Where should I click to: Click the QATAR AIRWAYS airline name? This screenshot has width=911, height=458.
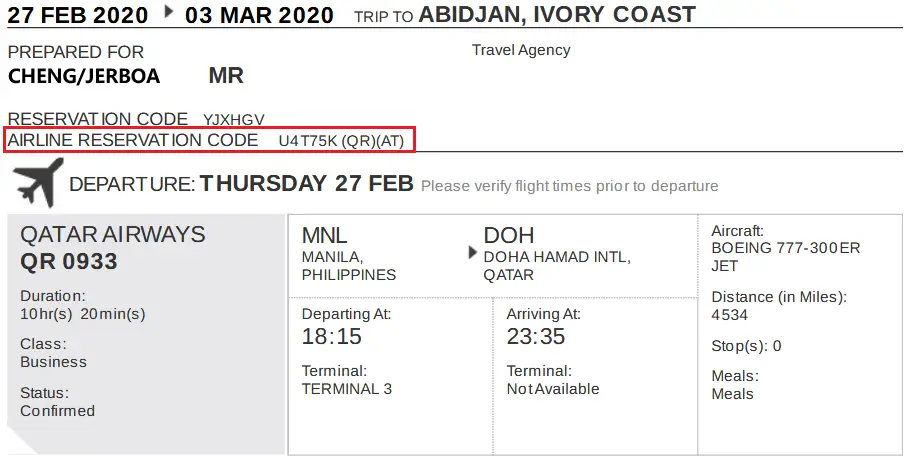point(113,234)
